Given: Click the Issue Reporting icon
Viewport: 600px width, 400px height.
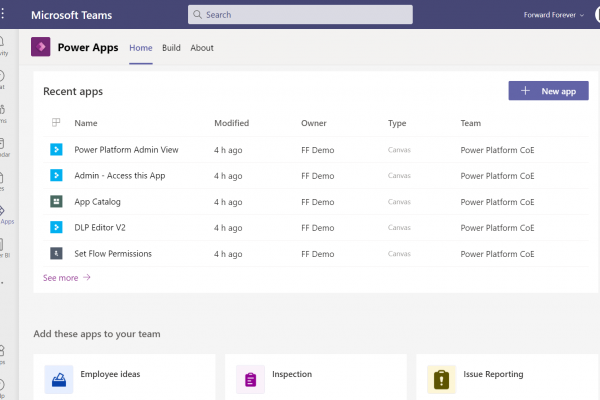Looking at the screenshot, I should coord(442,379).
